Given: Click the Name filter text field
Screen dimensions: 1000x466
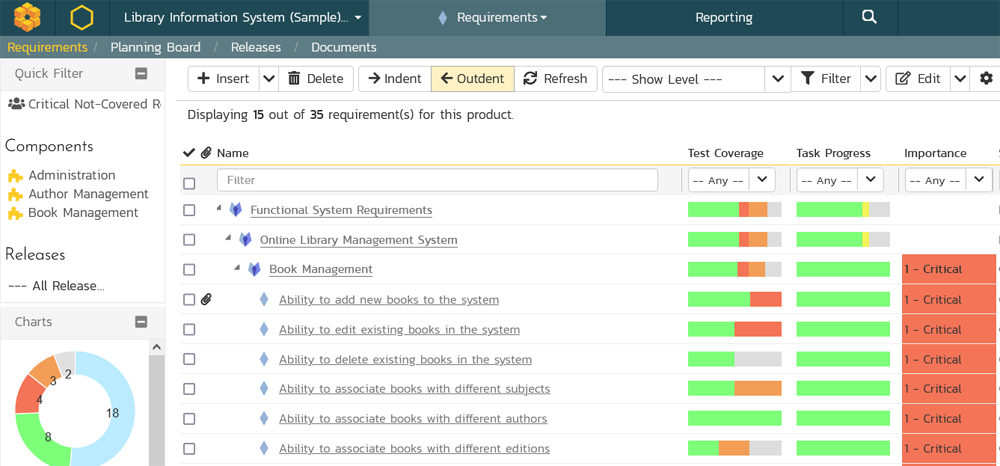Looking at the screenshot, I should point(437,180).
